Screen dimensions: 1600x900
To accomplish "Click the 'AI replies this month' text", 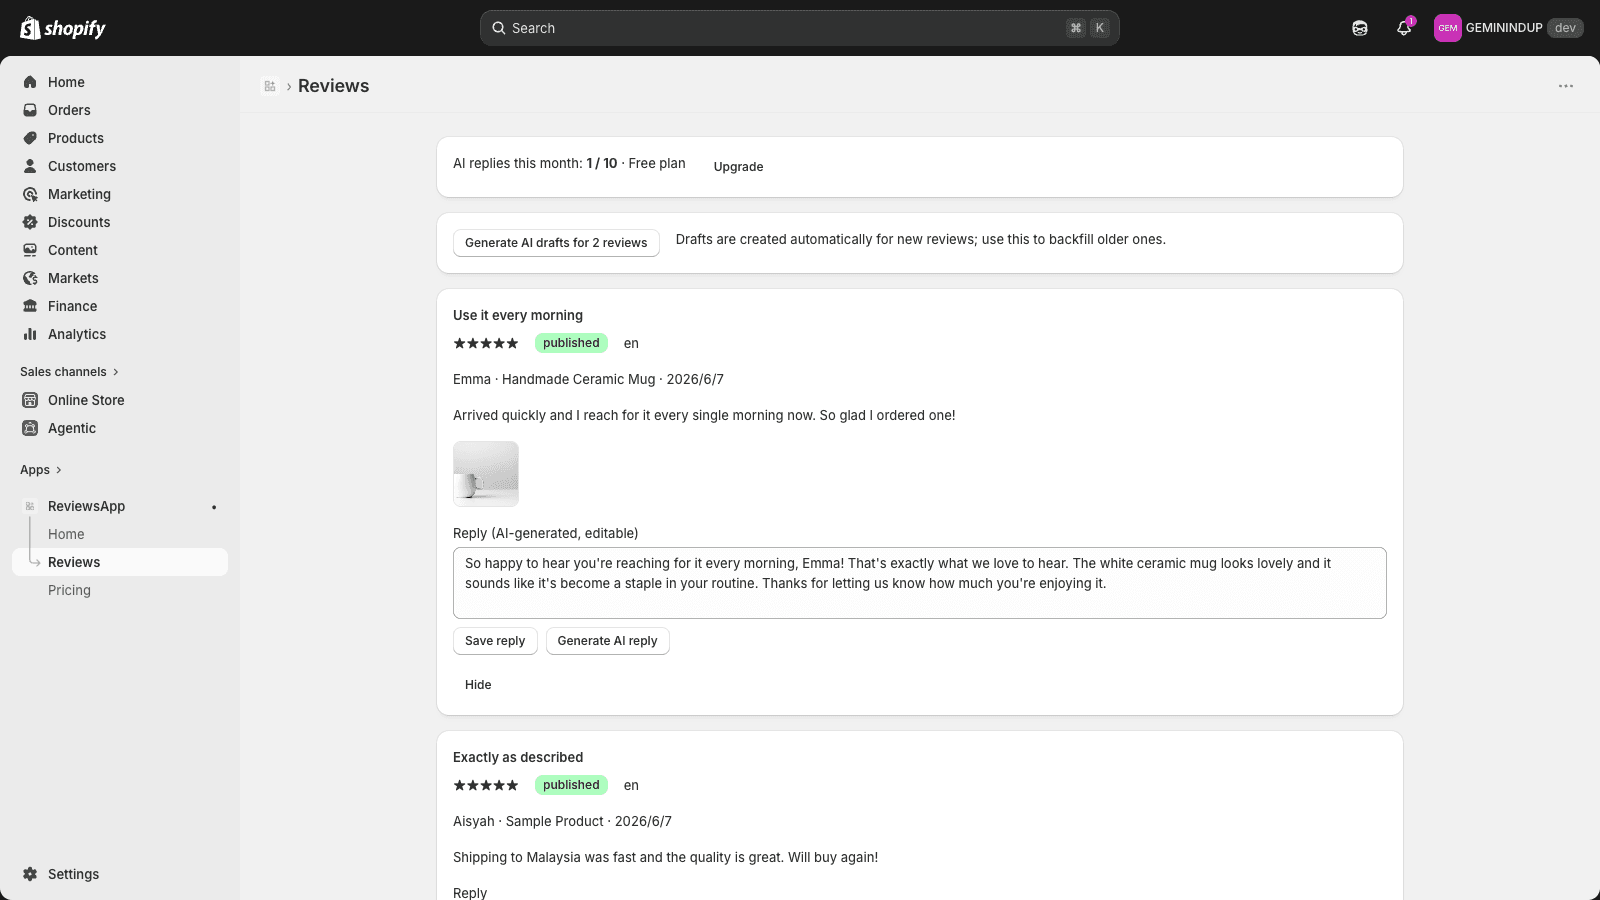I will [569, 163].
